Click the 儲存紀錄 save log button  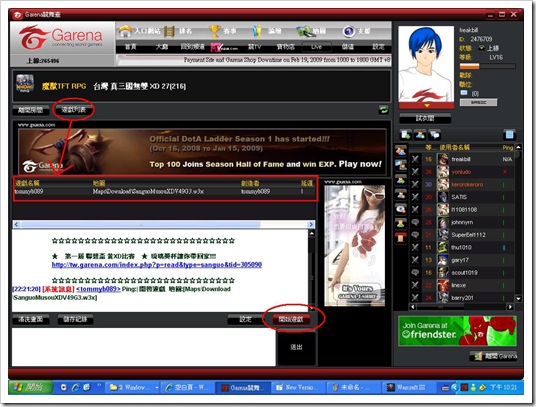[75, 320]
